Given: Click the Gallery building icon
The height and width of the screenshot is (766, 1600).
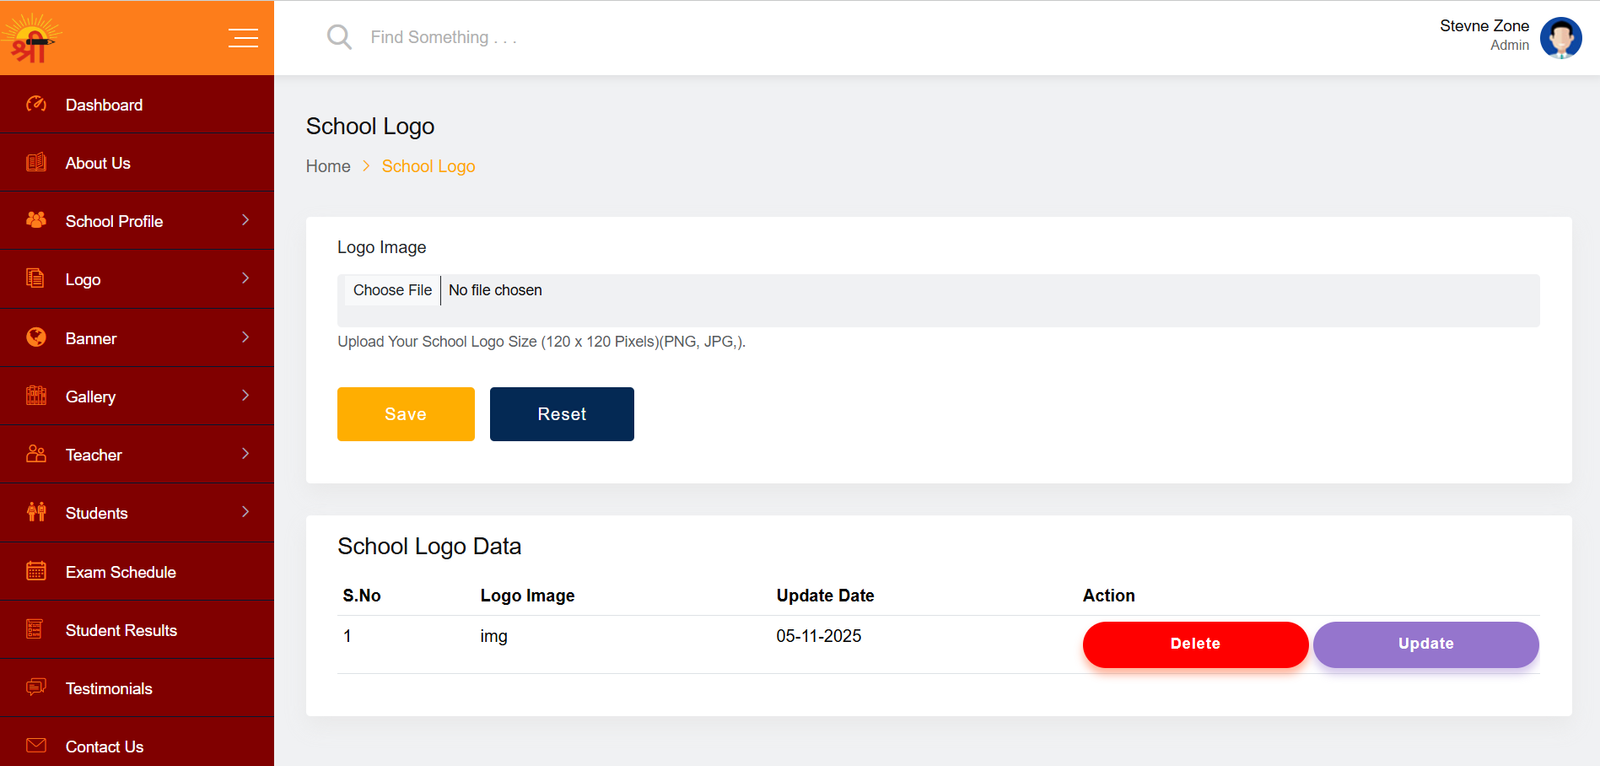Looking at the screenshot, I should 36,395.
